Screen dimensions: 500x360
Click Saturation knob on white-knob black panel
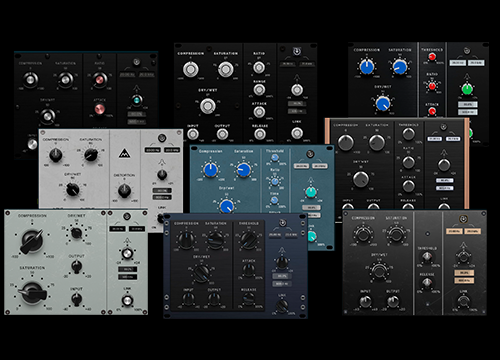tap(226, 69)
